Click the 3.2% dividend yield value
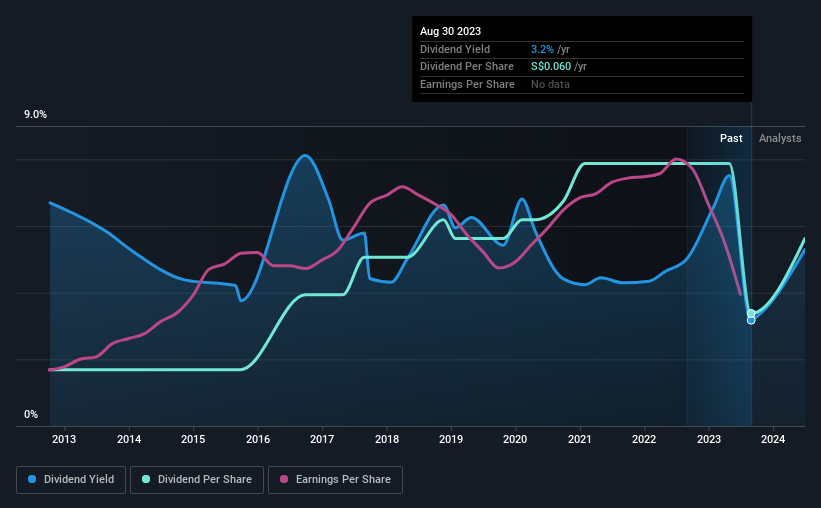 (x=542, y=49)
